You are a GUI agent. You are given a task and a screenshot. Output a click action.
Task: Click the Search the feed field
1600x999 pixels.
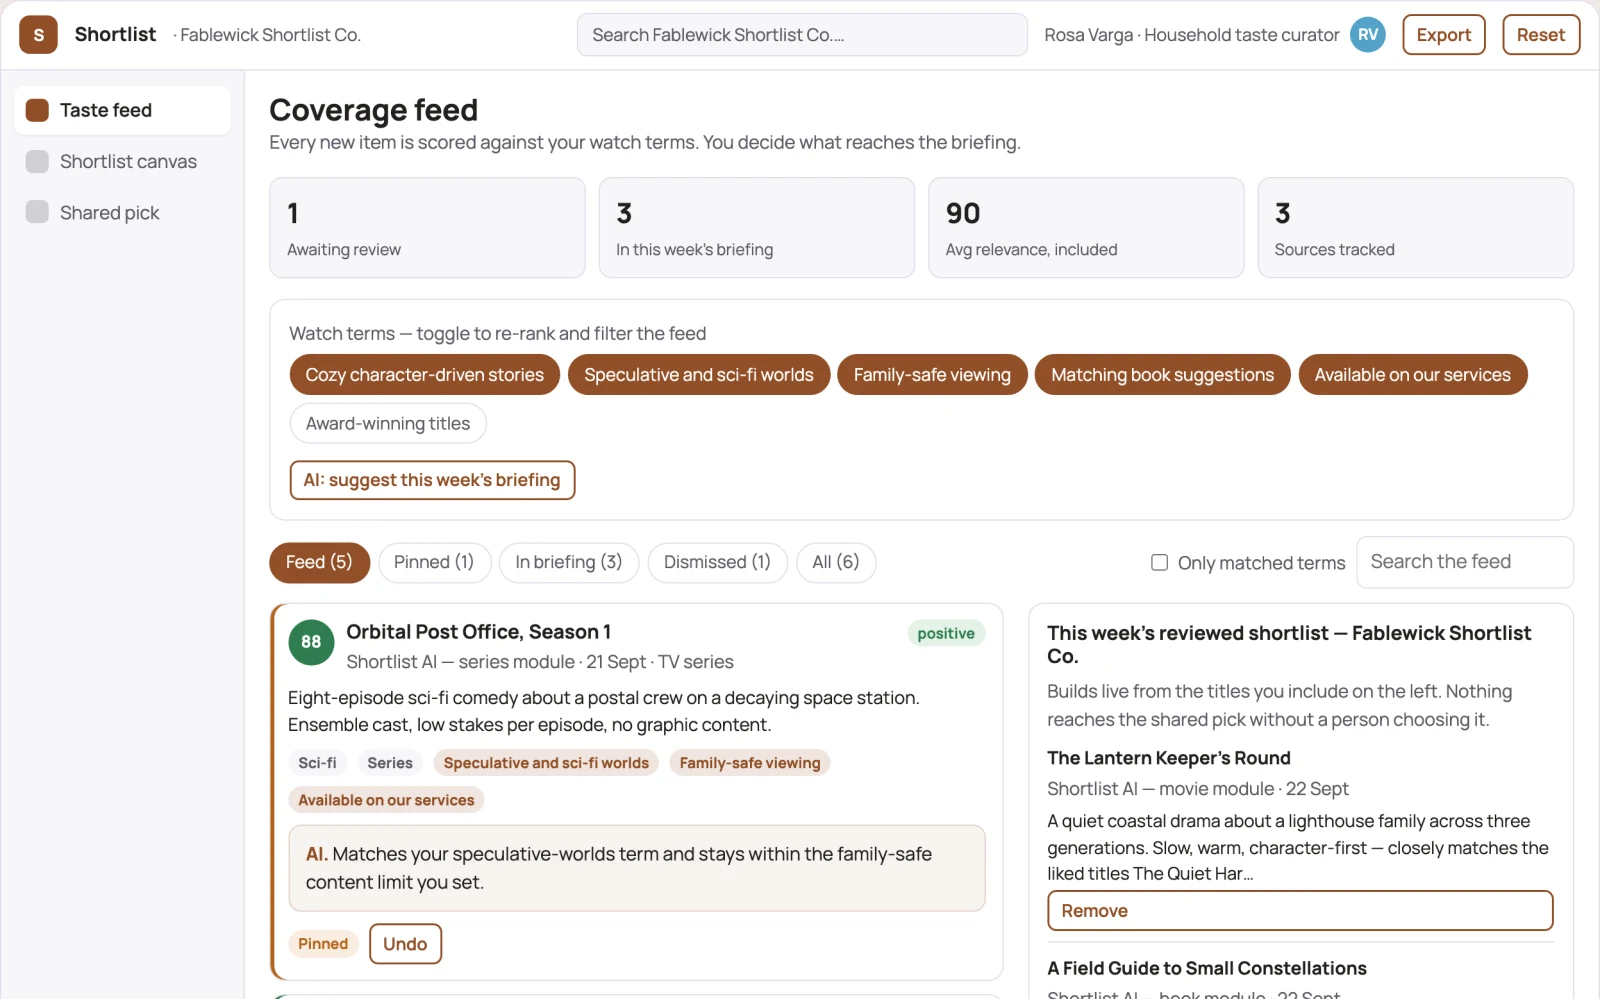[x=1464, y=562]
